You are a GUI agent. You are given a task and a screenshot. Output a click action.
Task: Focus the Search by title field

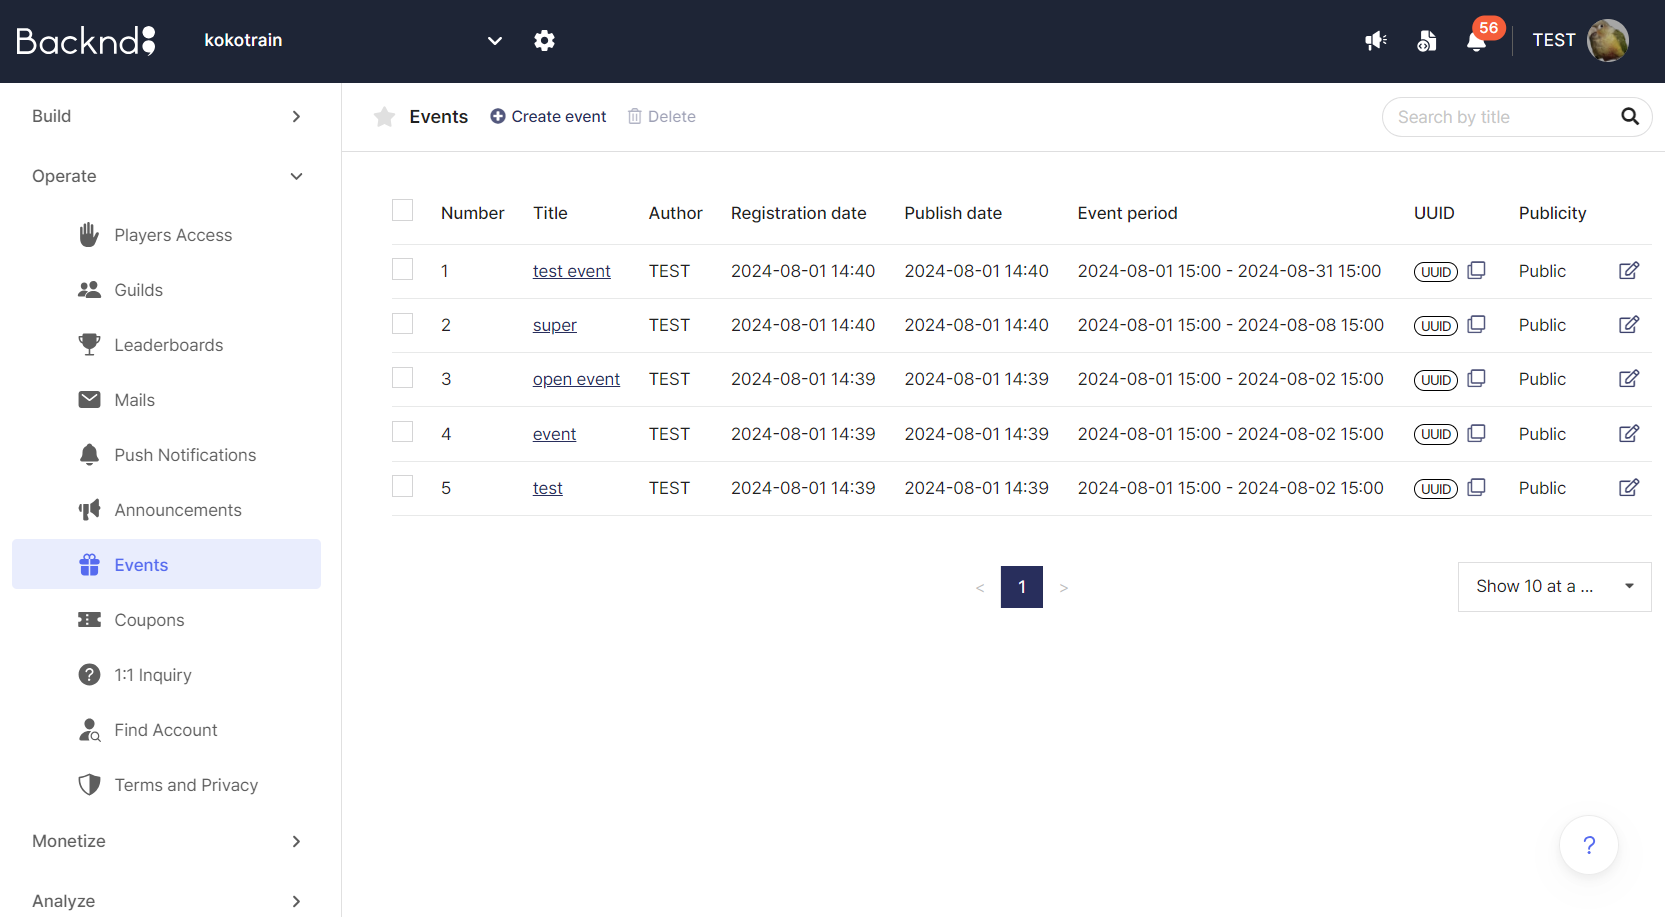(x=1500, y=117)
